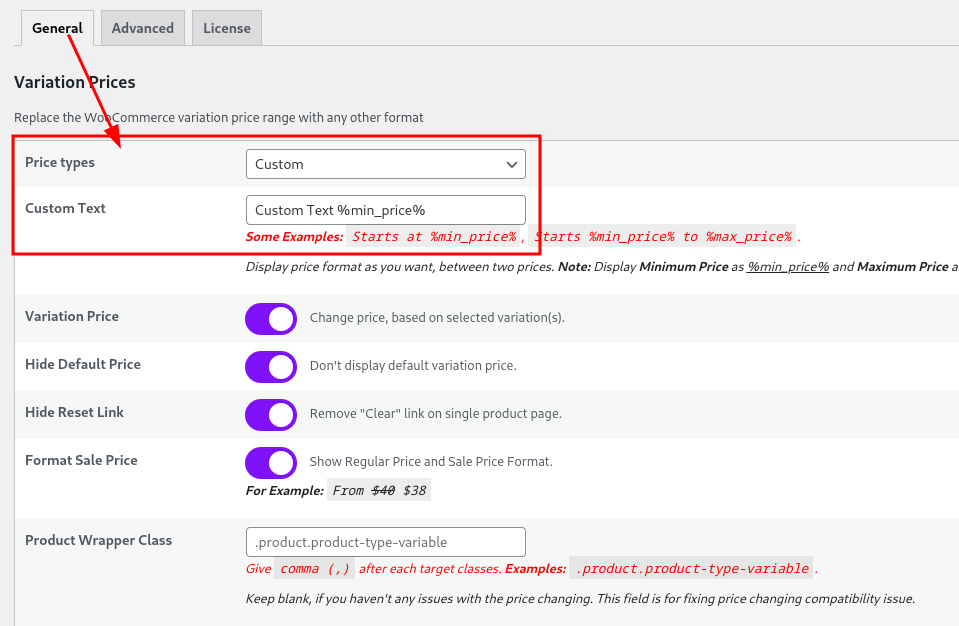This screenshot has width=959, height=626.
Task: Click the Product Wrapper Class label
Action: (x=98, y=540)
